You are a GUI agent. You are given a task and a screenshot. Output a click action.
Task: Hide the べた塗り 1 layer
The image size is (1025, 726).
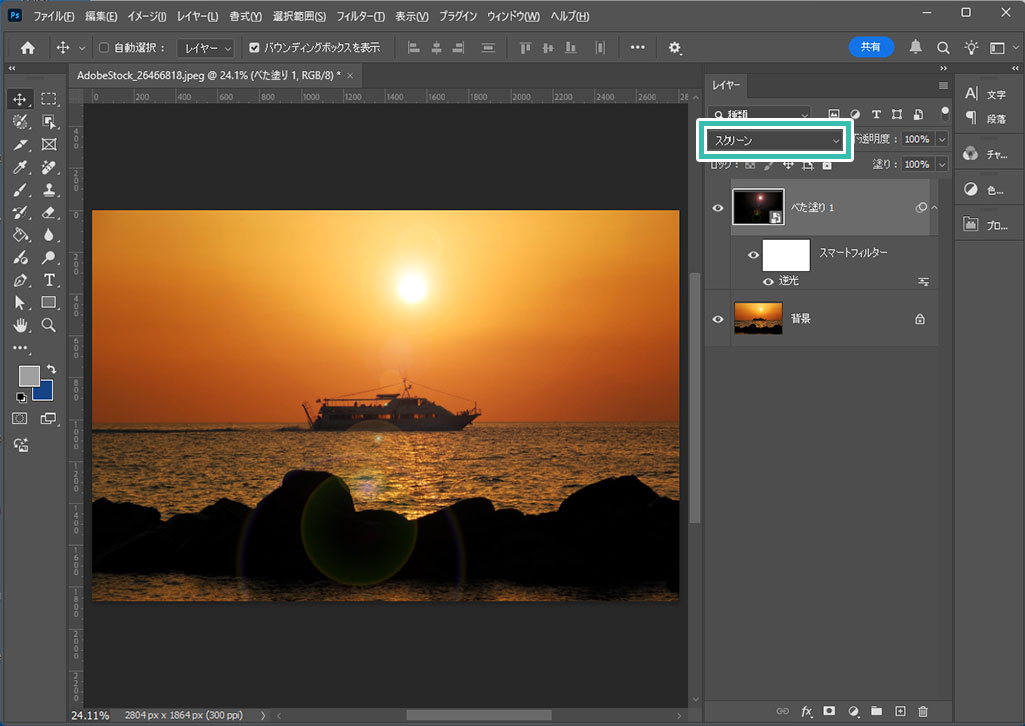coord(717,207)
